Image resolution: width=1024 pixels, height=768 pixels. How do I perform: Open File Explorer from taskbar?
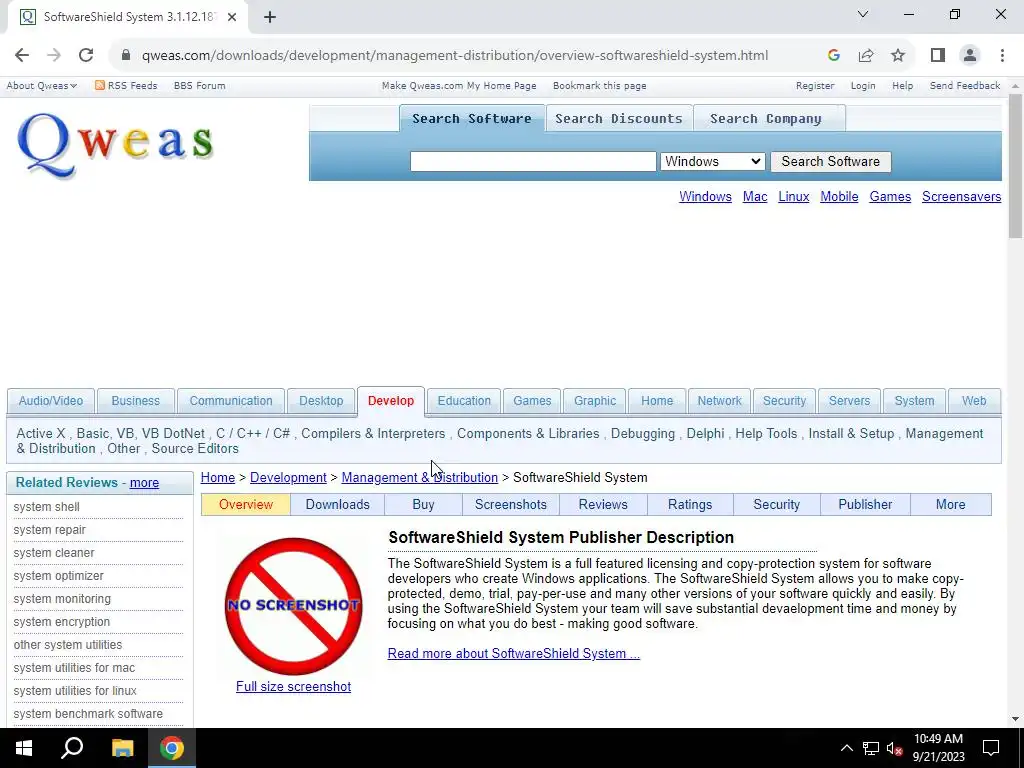[122, 748]
